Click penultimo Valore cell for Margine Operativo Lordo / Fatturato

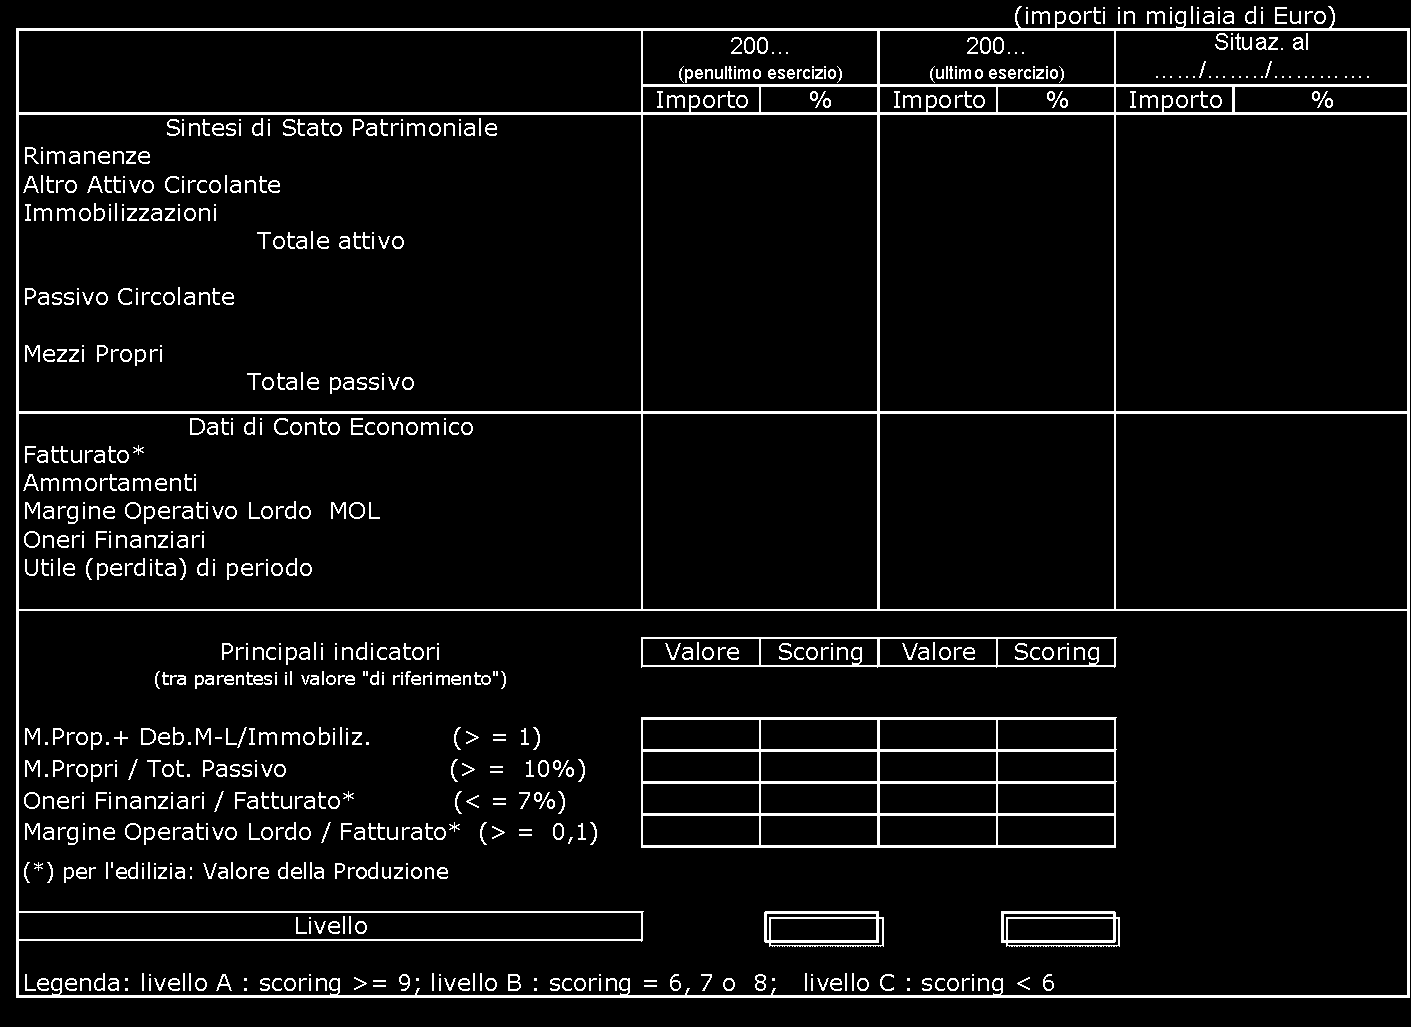(x=701, y=831)
